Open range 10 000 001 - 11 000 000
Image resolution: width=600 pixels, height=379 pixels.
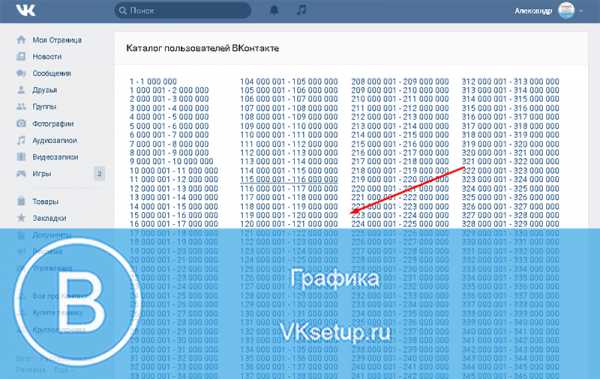pyautogui.click(x=174, y=170)
